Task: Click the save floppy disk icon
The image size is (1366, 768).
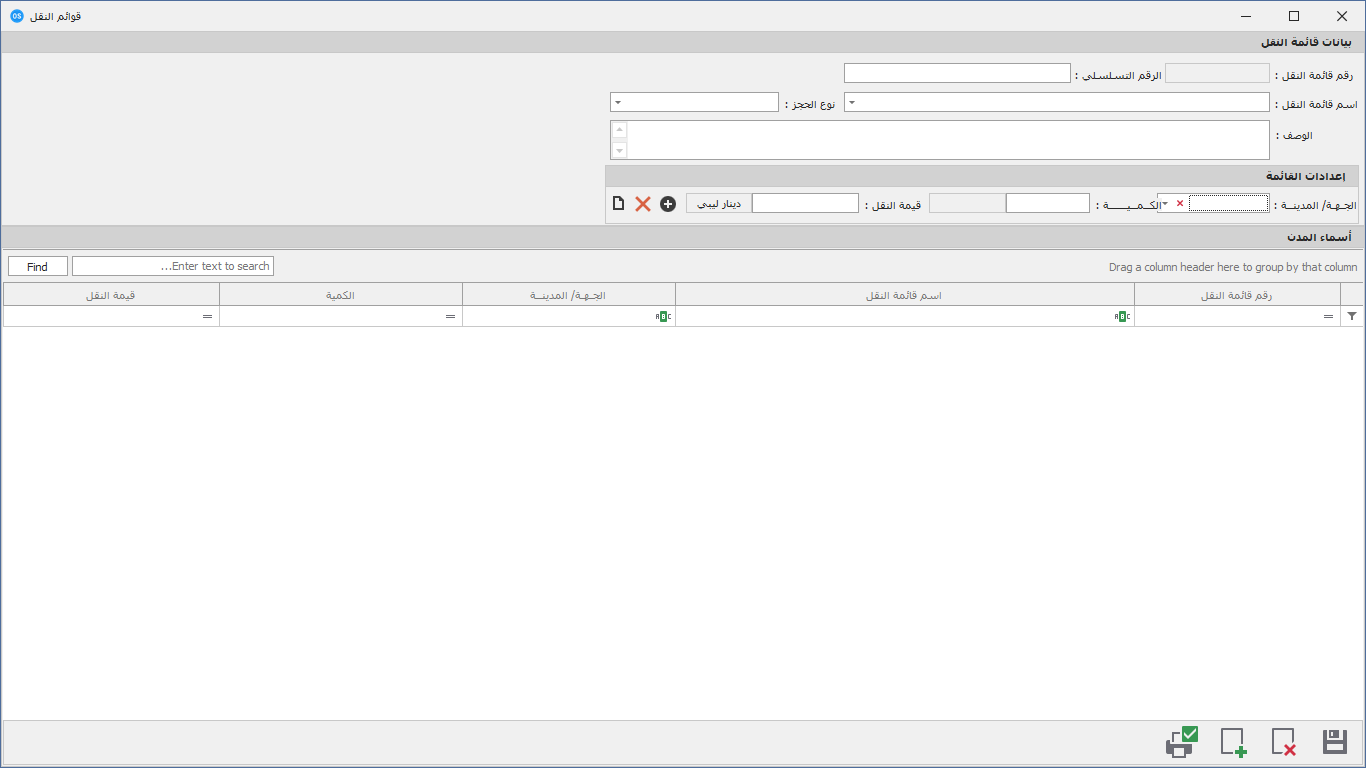Action: click(x=1335, y=742)
